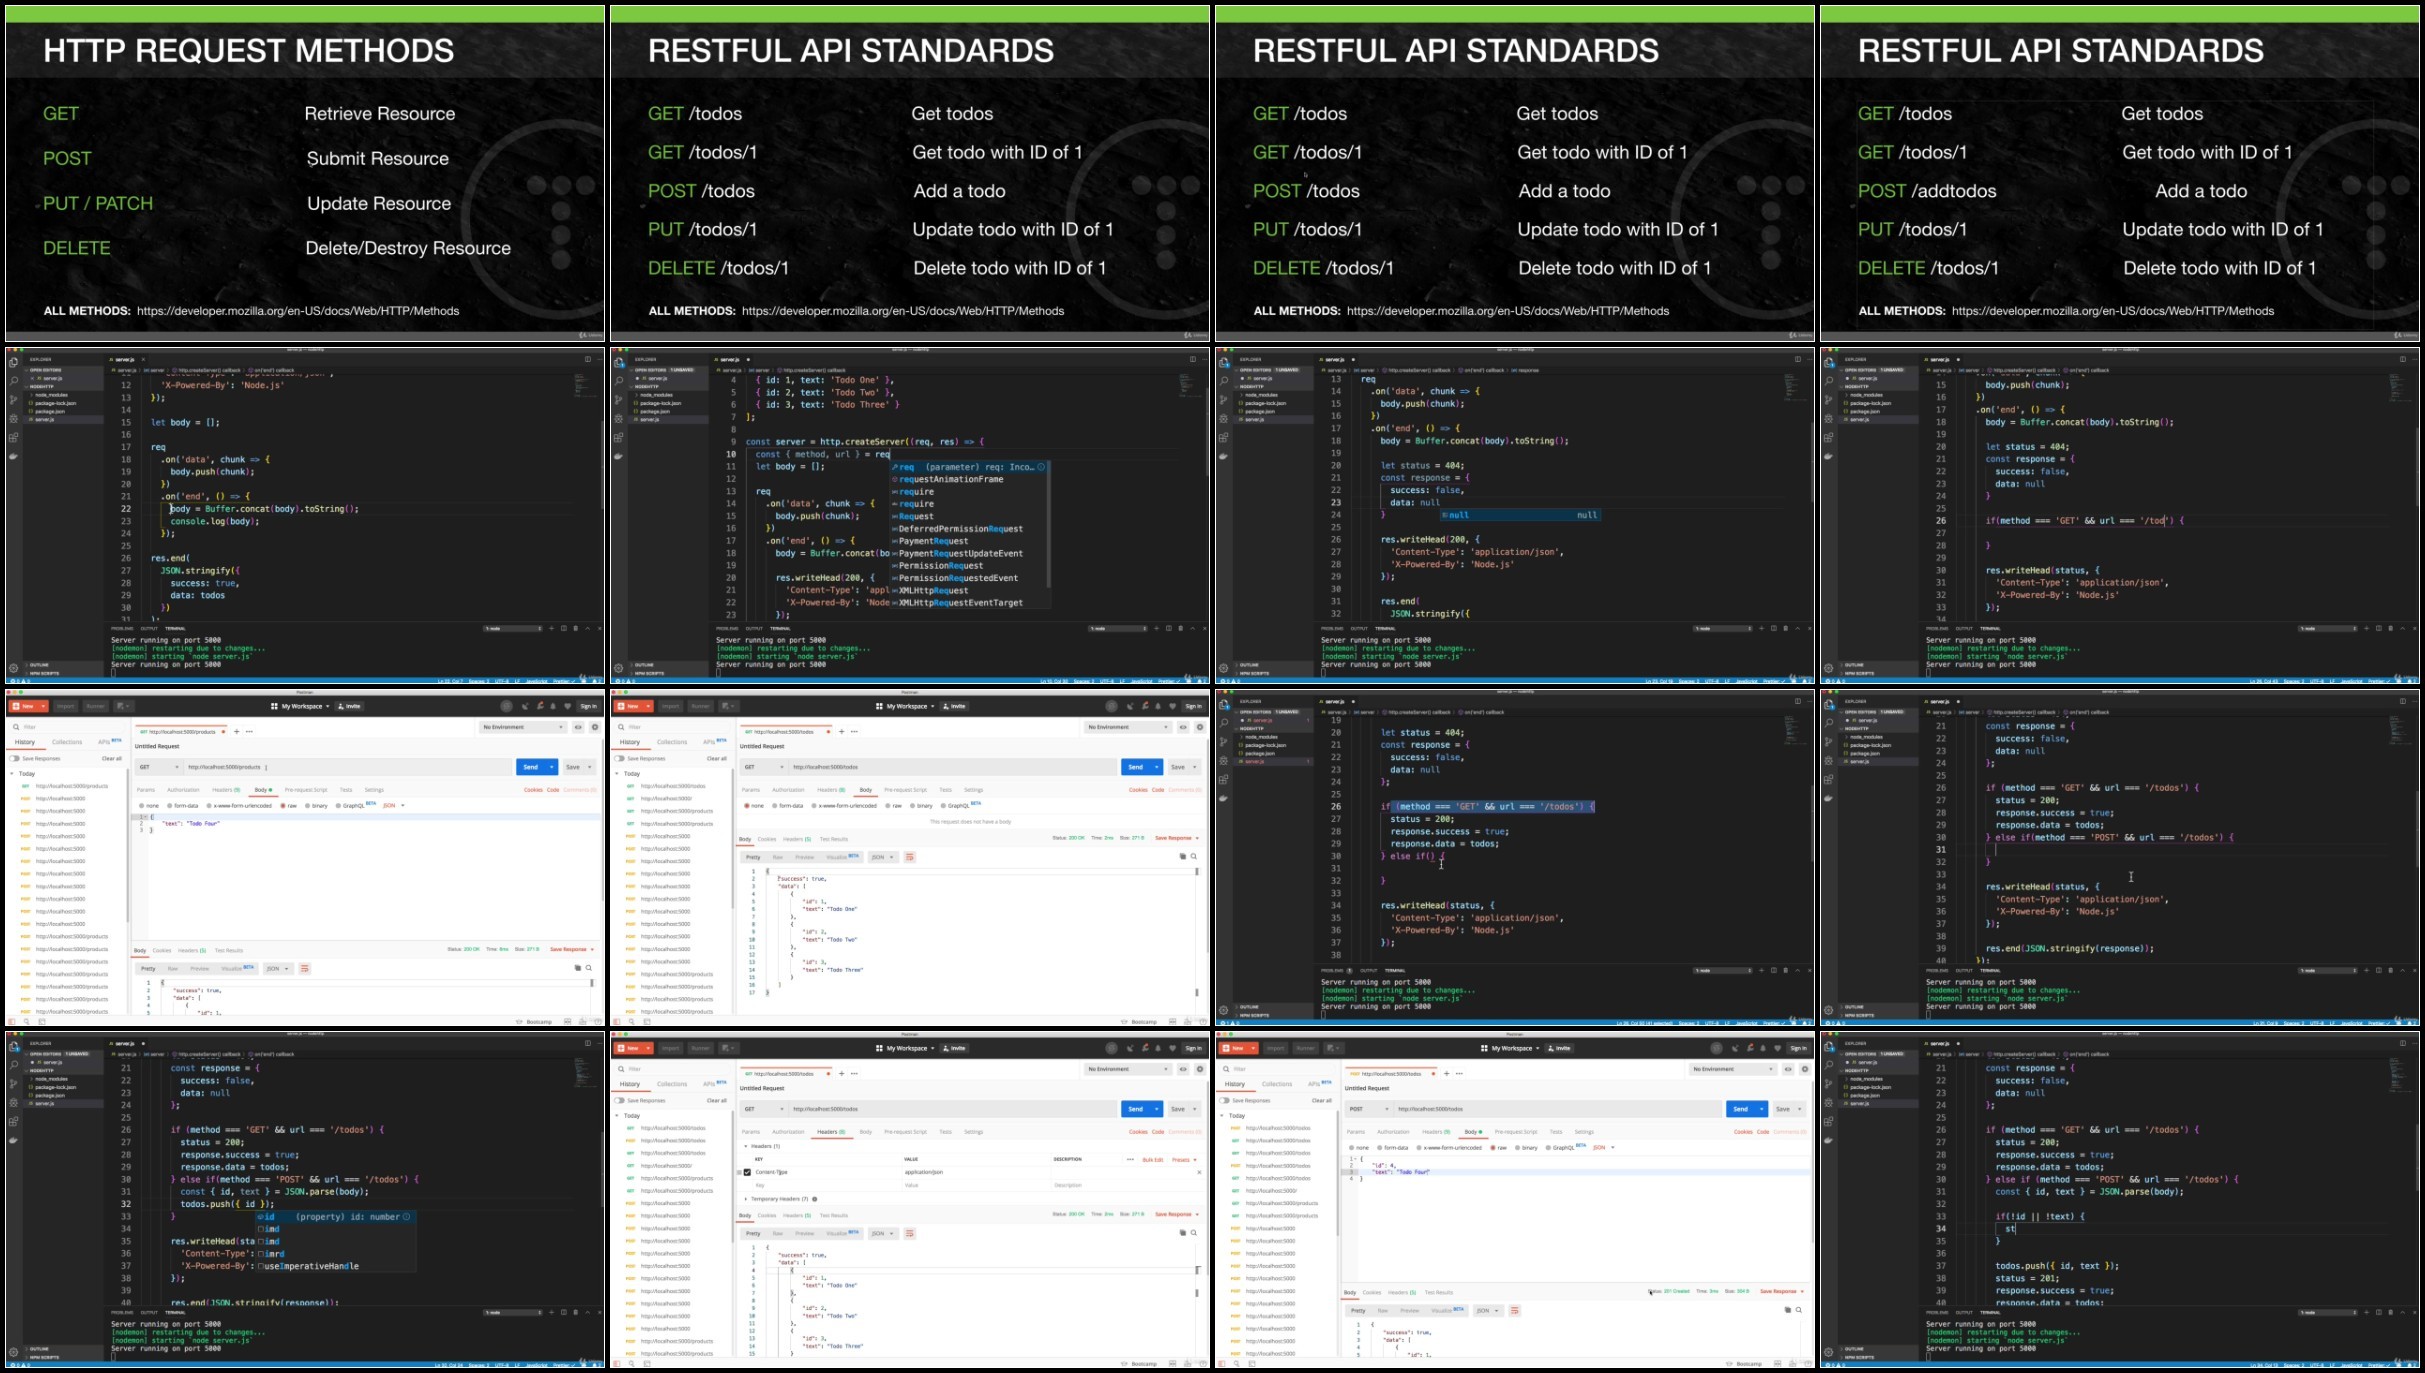Click Sign In button in products Postman frame
The width and height of the screenshot is (2425, 1373).
tap(589, 706)
